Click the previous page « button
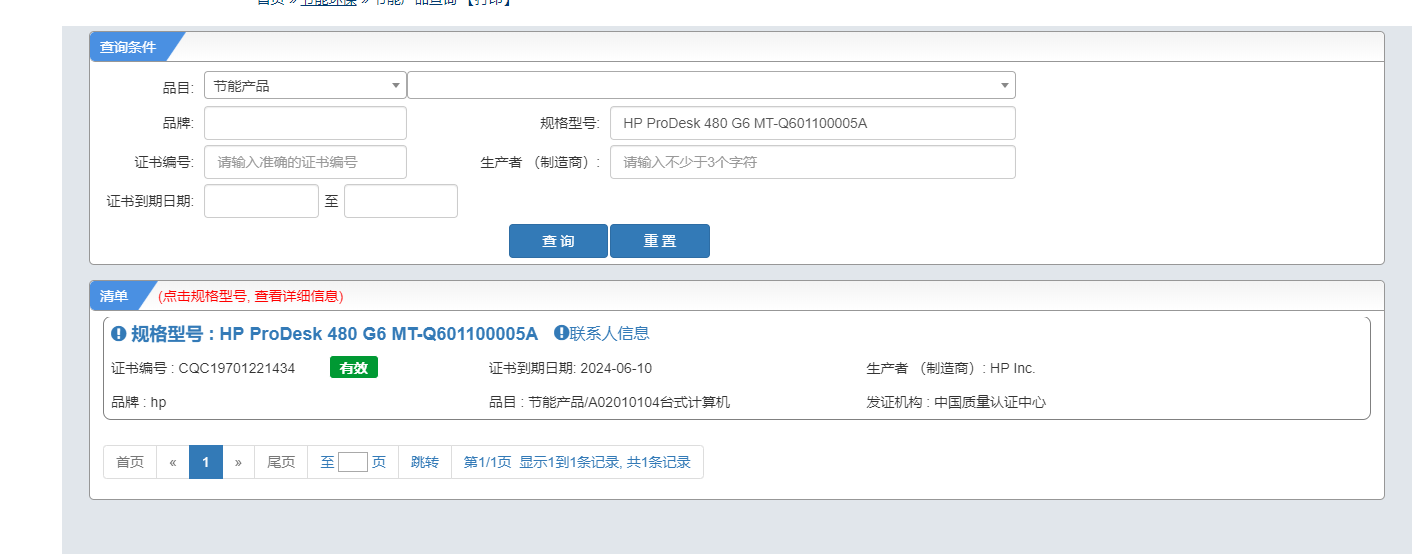Image resolution: width=1422 pixels, height=554 pixels. (173, 462)
